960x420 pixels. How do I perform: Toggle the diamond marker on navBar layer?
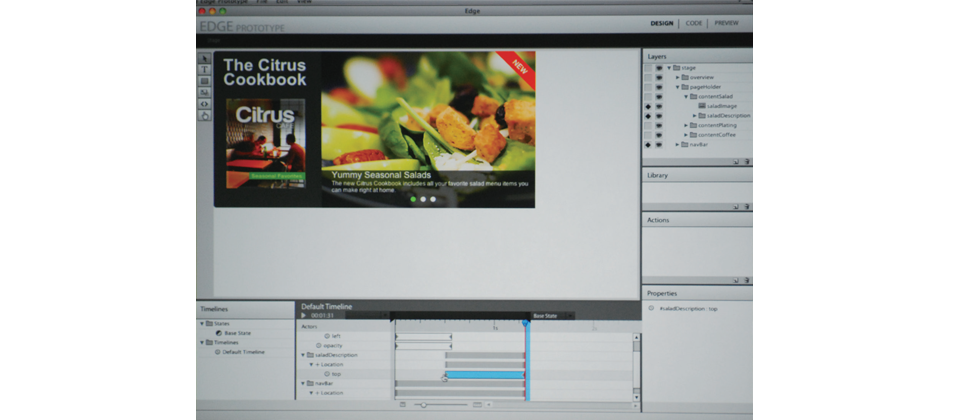pos(648,144)
